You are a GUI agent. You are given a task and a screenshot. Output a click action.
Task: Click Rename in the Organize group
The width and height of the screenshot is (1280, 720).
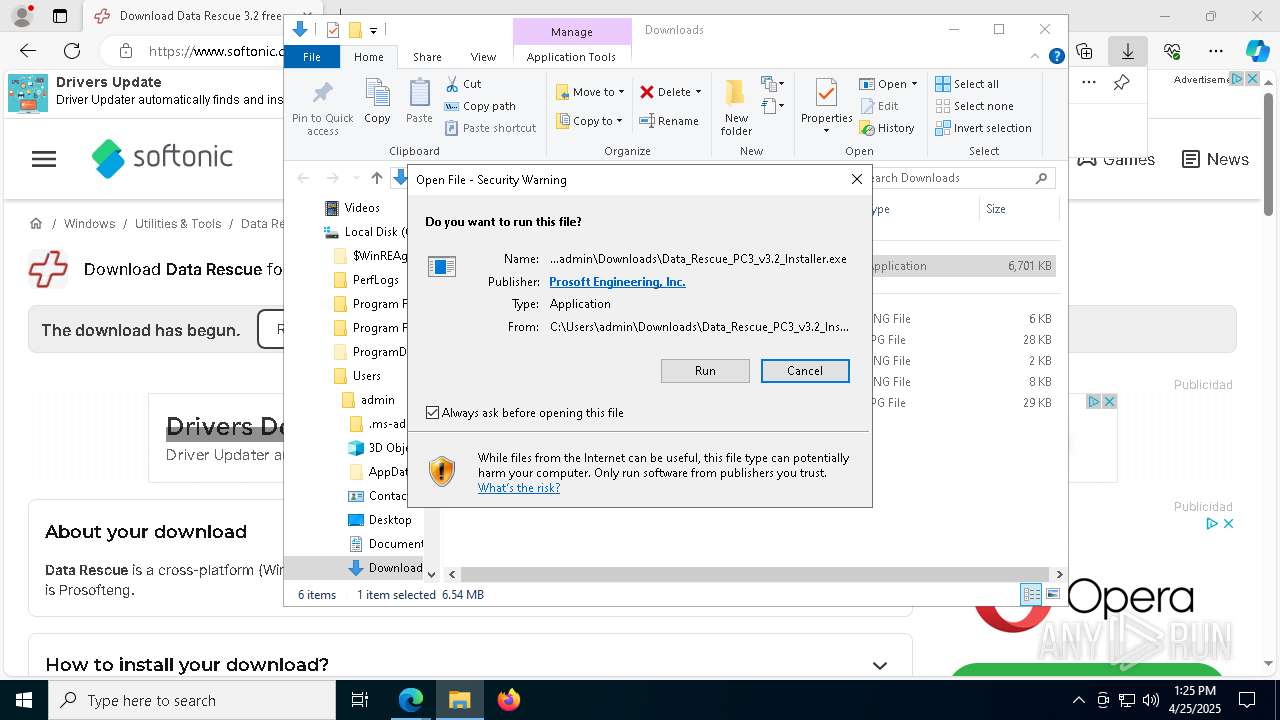(669, 121)
